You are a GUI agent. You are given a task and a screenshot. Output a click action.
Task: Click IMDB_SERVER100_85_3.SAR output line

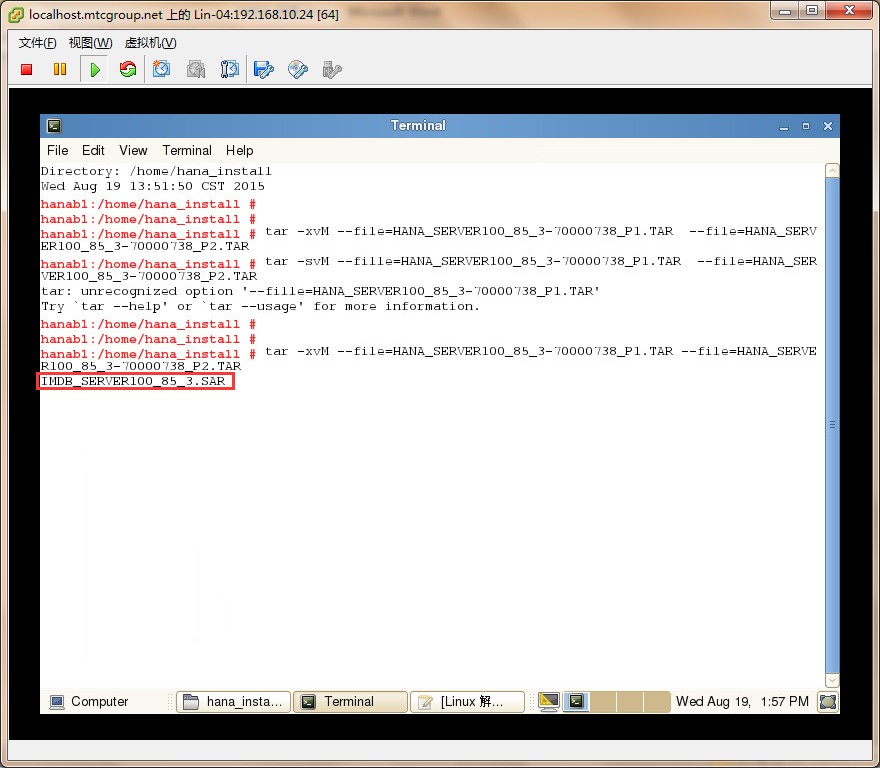click(x=133, y=381)
